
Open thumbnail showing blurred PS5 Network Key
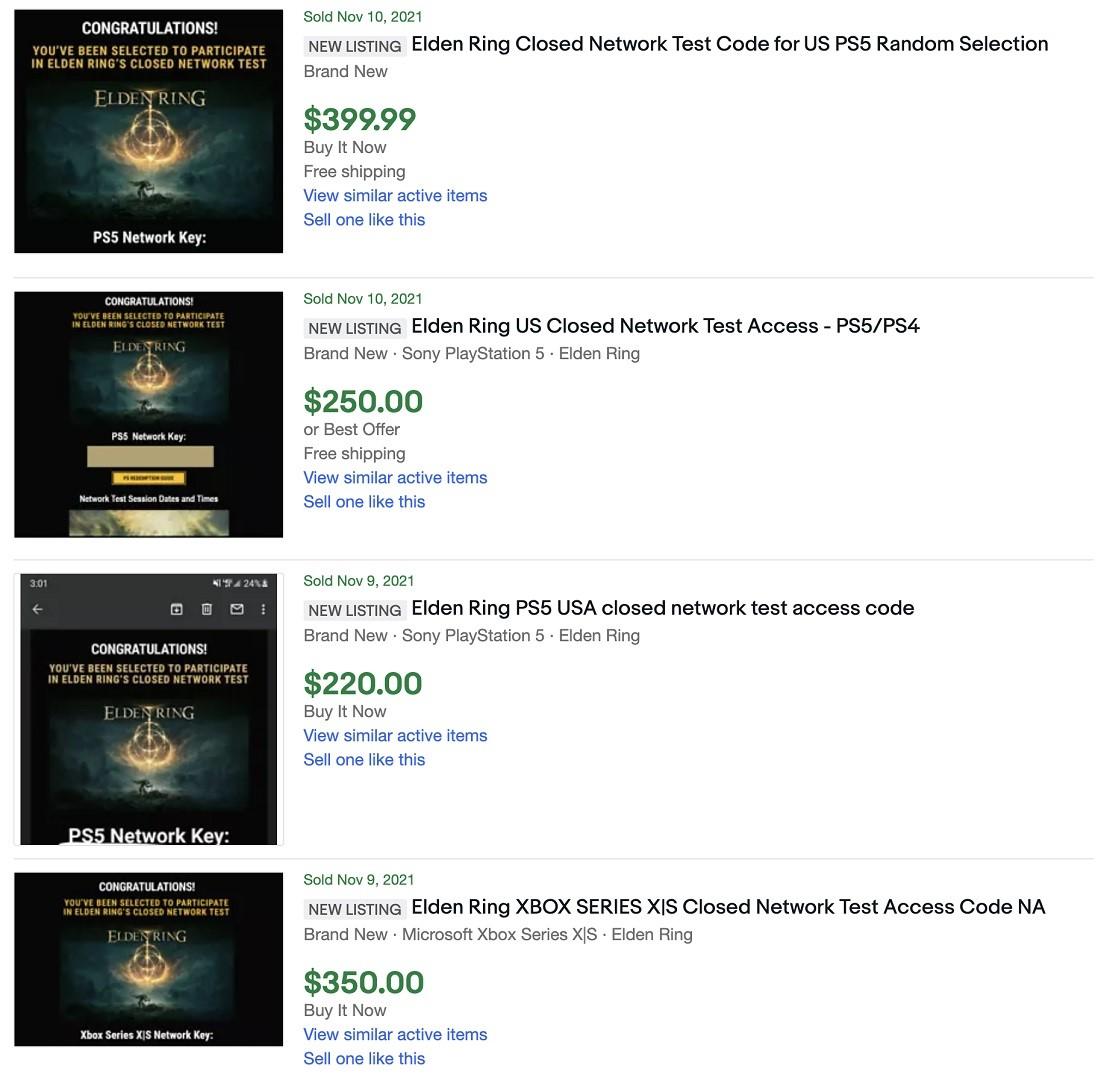click(148, 414)
